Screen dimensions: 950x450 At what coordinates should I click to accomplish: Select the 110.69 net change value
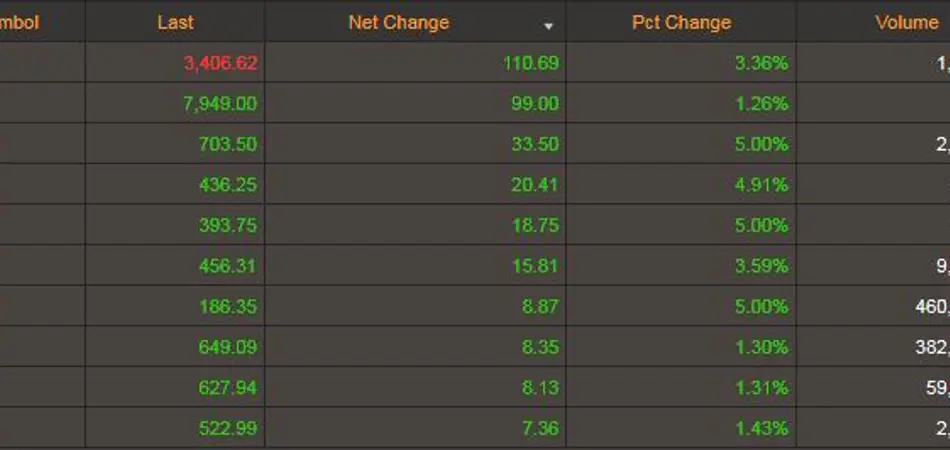click(x=530, y=63)
